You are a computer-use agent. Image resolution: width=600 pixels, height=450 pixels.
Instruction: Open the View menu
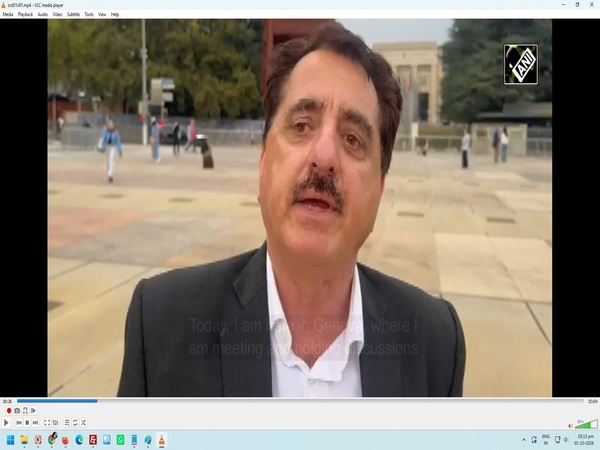(x=102, y=14)
